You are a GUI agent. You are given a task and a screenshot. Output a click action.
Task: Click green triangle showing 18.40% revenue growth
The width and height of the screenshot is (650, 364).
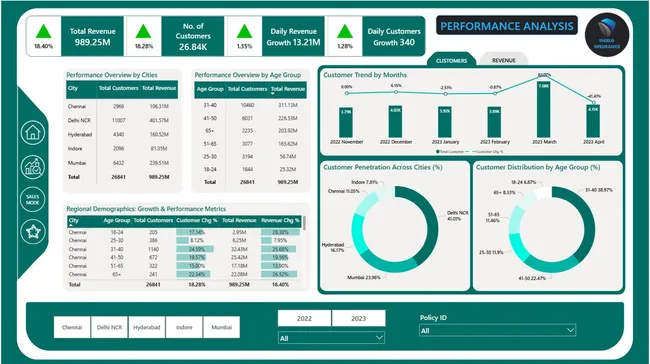(x=44, y=32)
